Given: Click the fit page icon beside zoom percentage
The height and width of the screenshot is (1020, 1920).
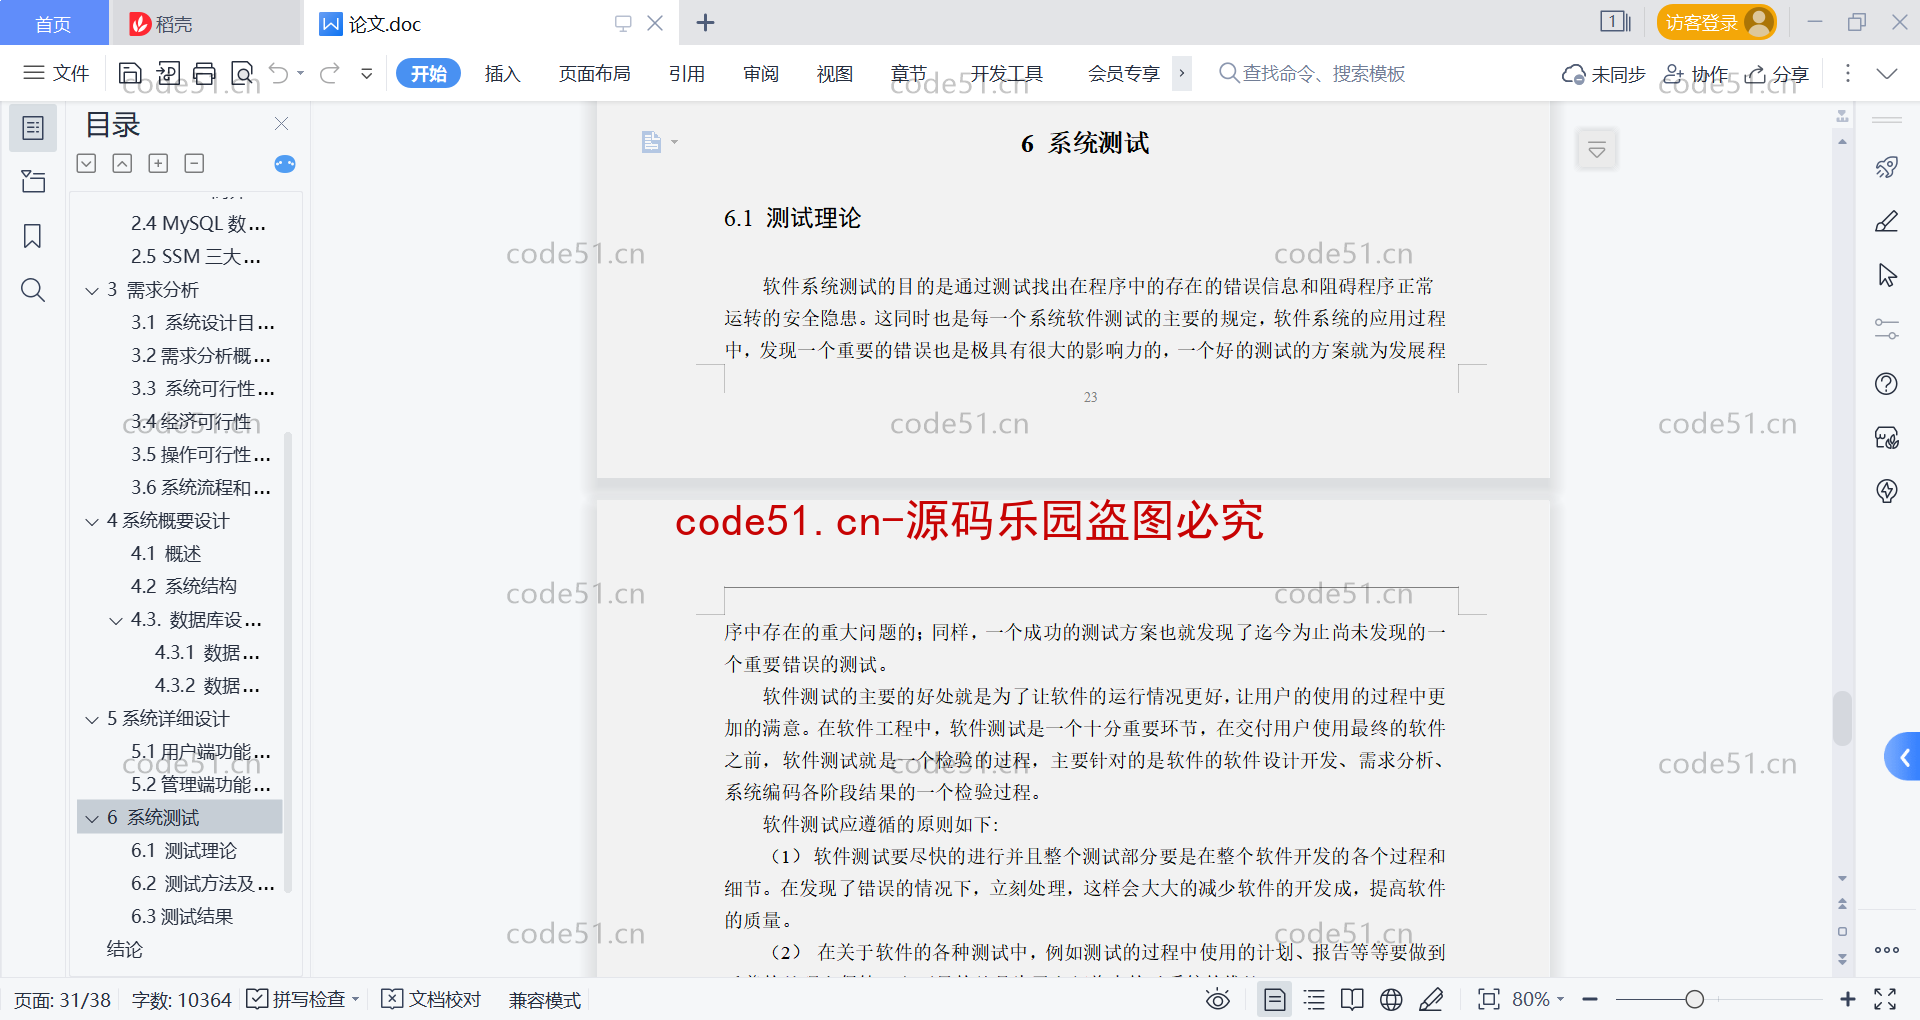Looking at the screenshot, I should pyautogui.click(x=1488, y=999).
